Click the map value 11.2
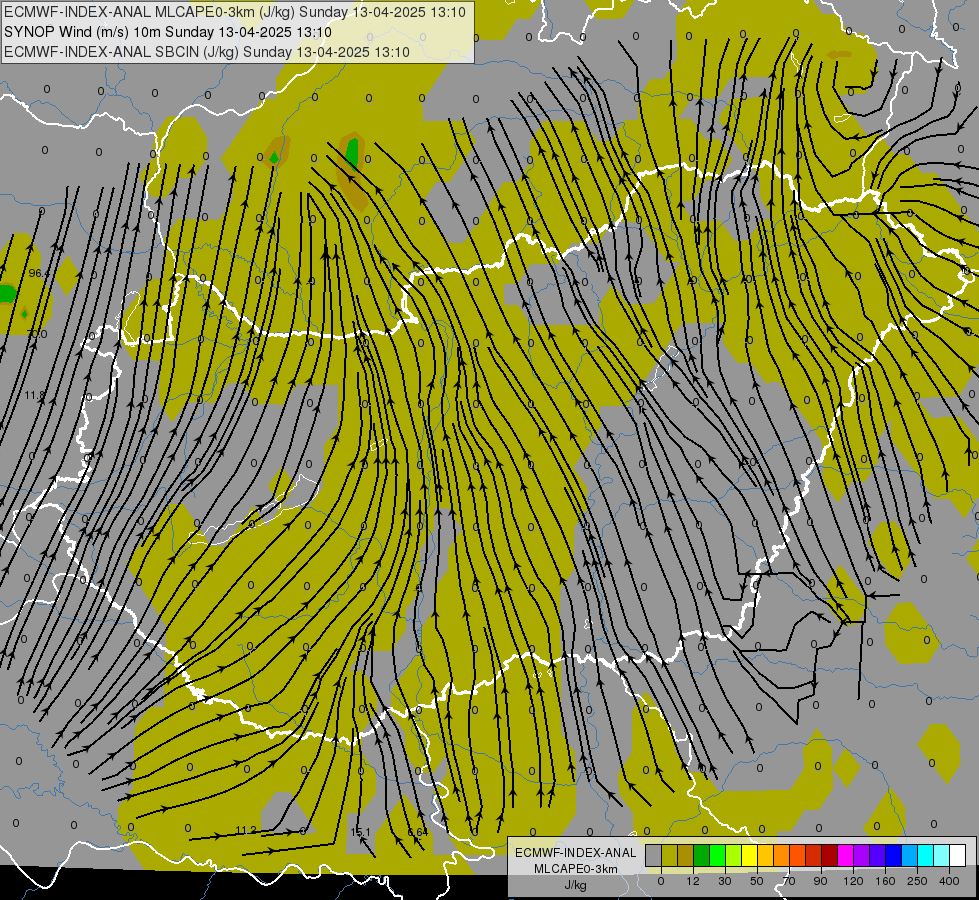 coord(246,830)
